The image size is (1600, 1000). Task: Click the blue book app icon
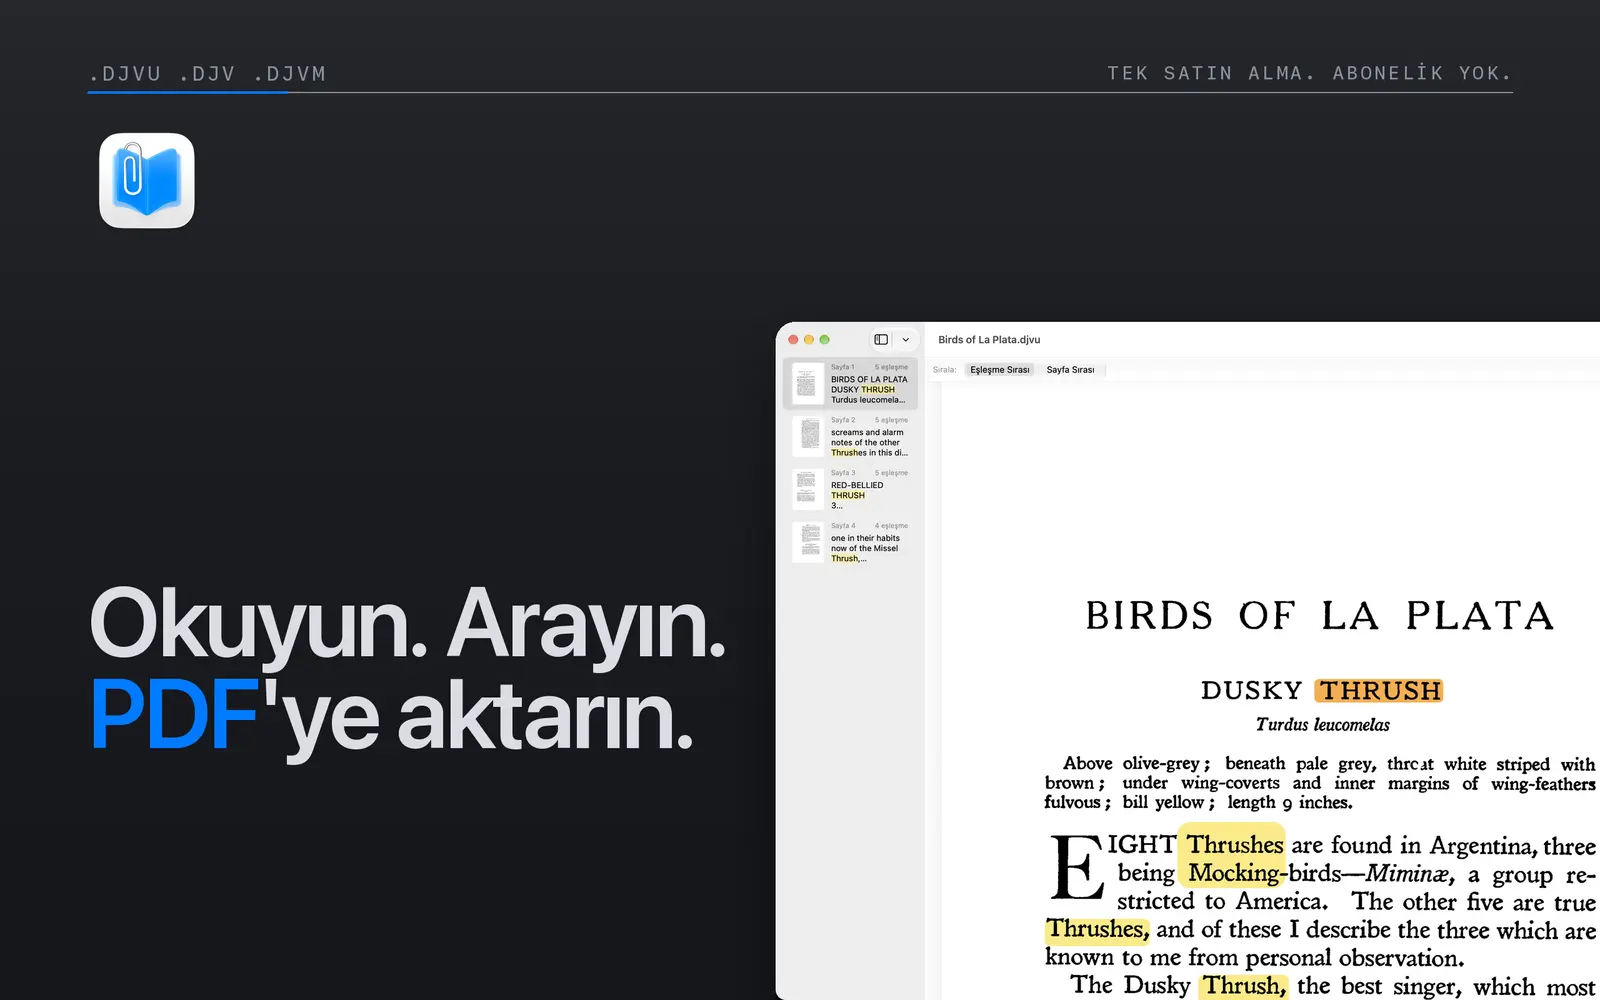click(147, 181)
